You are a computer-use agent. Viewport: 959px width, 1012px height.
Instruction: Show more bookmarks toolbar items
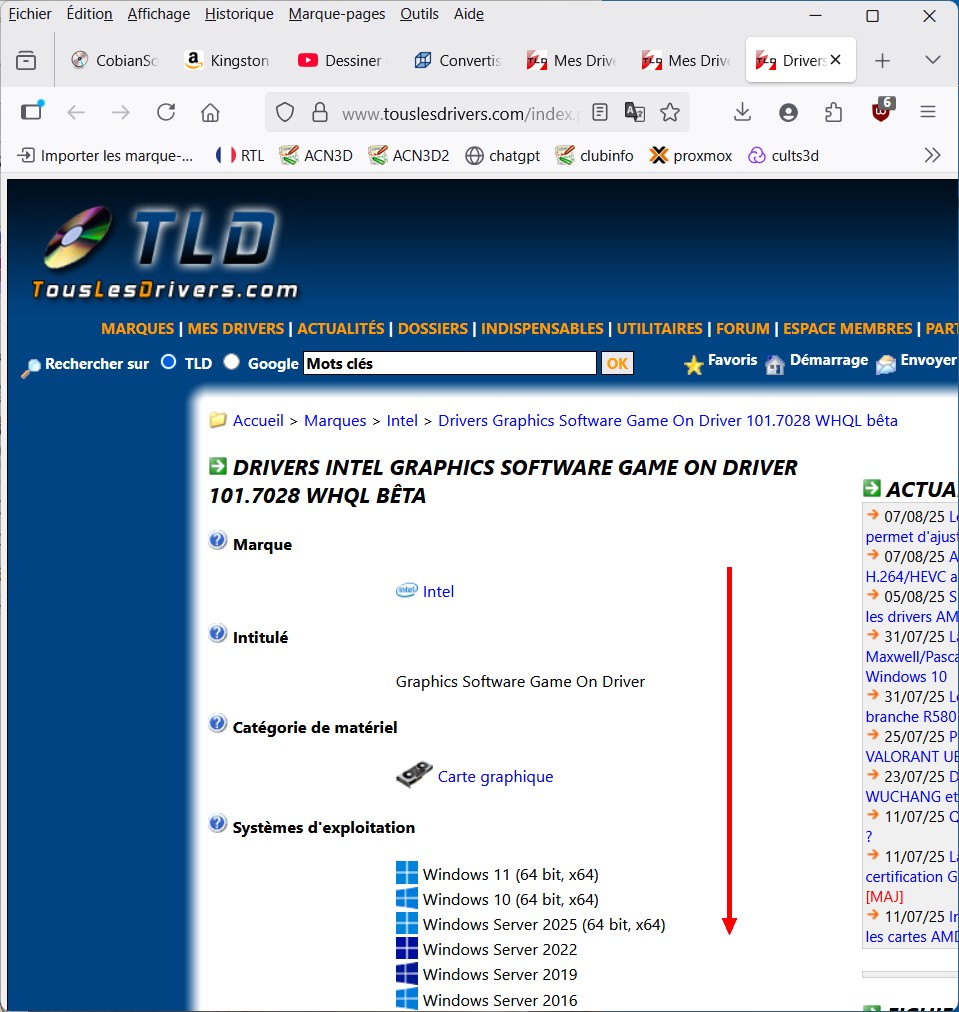pos(932,155)
